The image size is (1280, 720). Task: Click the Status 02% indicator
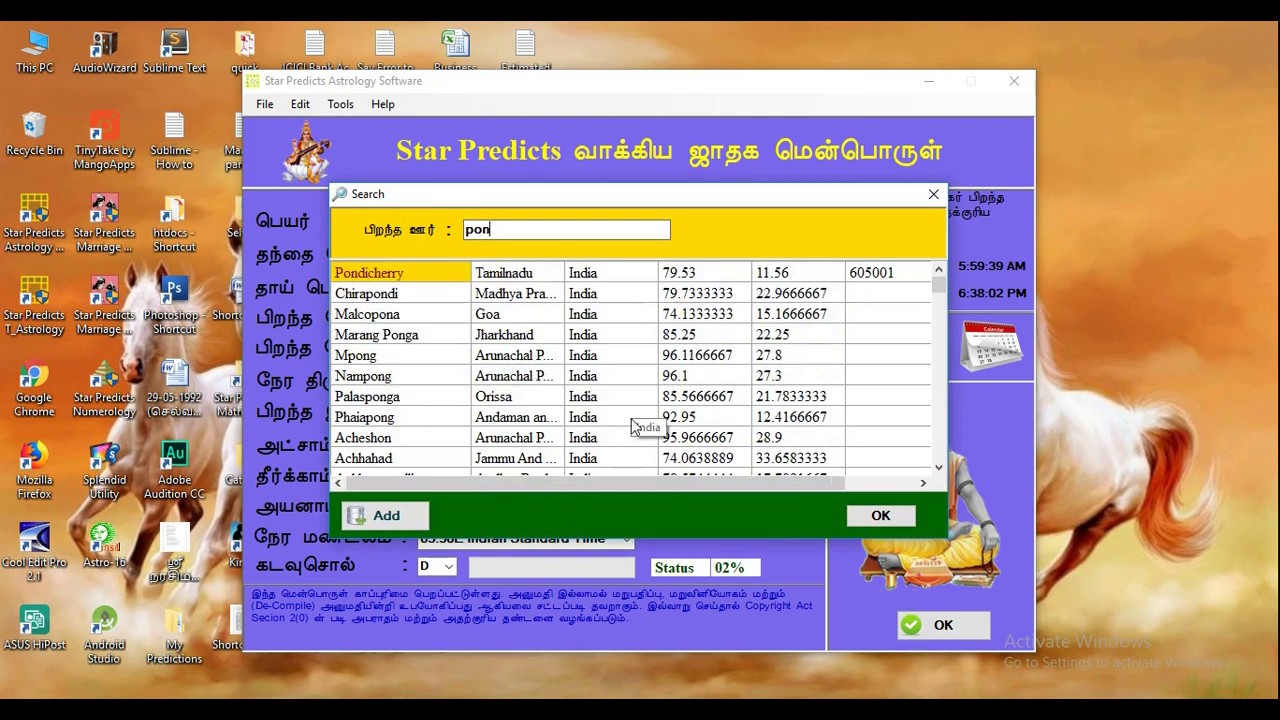click(705, 568)
